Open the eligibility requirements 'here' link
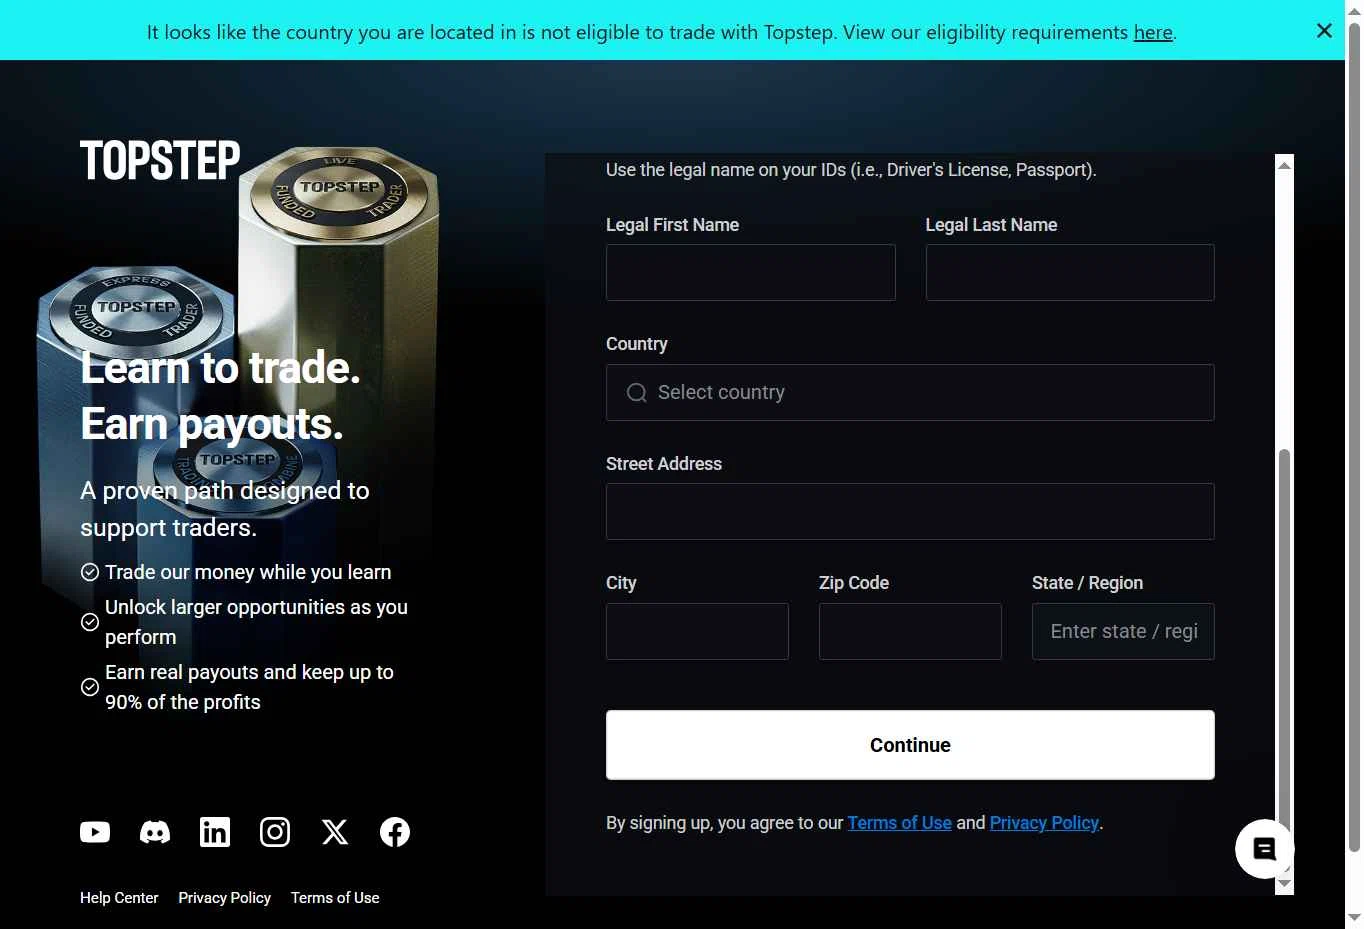This screenshot has height=929, width=1364. [1153, 32]
